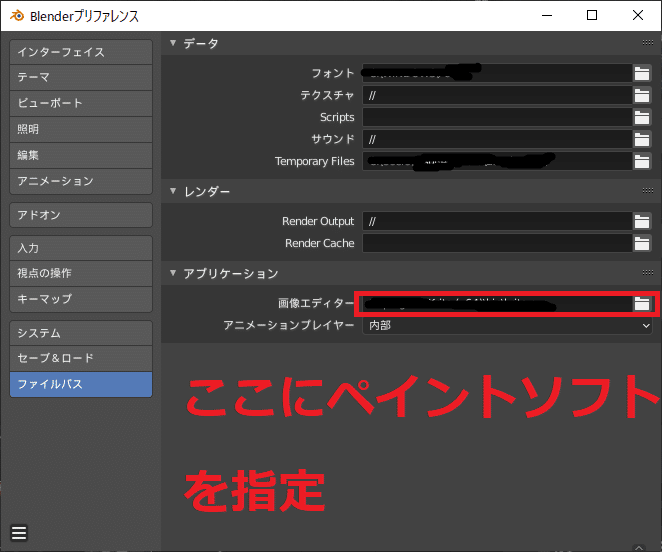Switch to the ビューポート tab
The height and width of the screenshot is (552, 662).
pyautogui.click(x=81, y=103)
